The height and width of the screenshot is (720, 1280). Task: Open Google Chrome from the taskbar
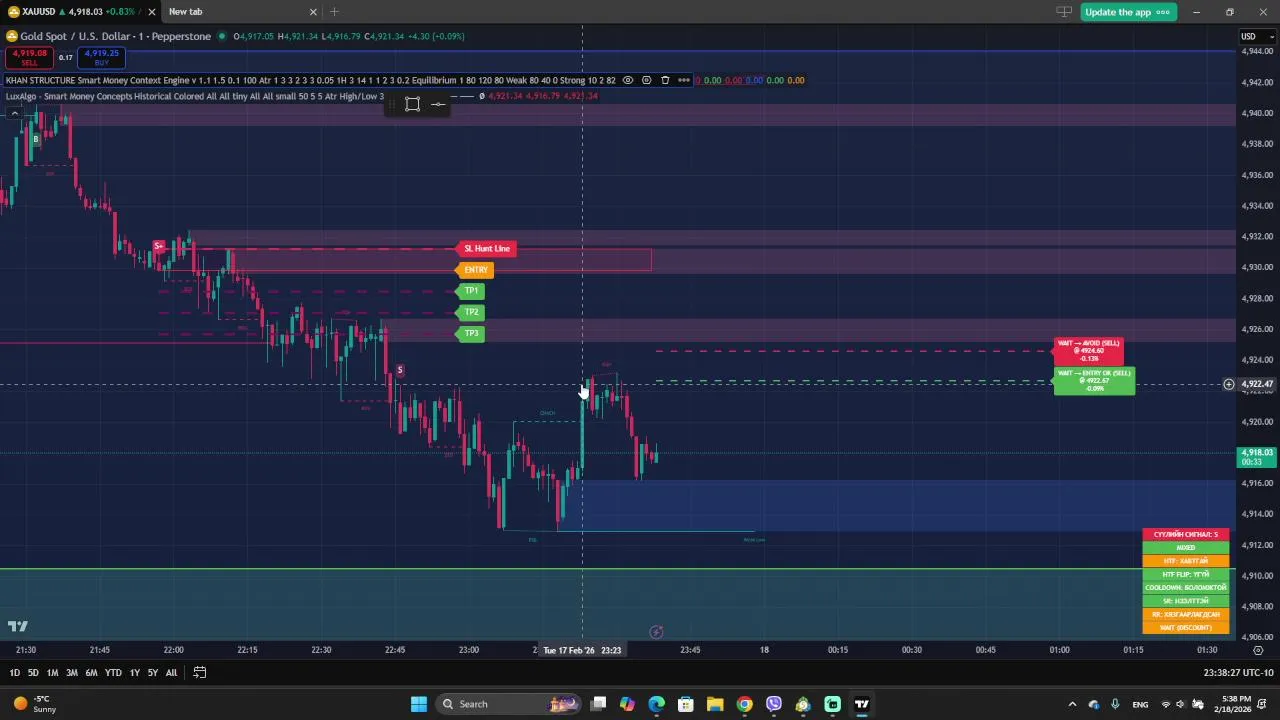pyautogui.click(x=744, y=704)
